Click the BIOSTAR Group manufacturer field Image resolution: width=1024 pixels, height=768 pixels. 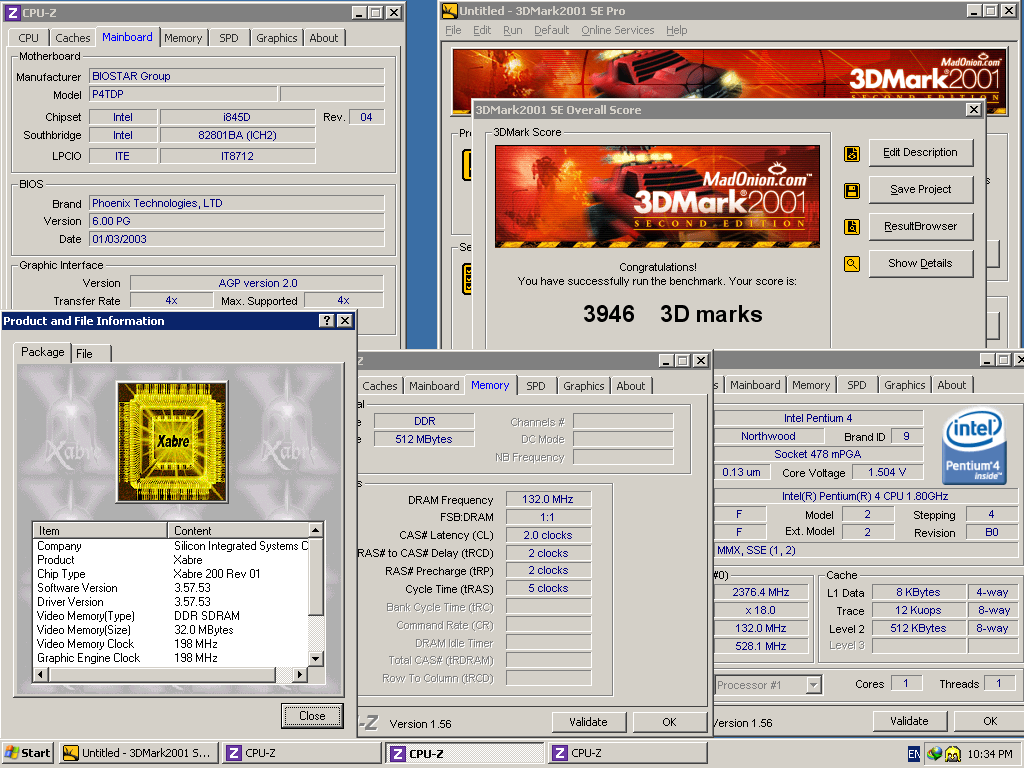pos(236,76)
